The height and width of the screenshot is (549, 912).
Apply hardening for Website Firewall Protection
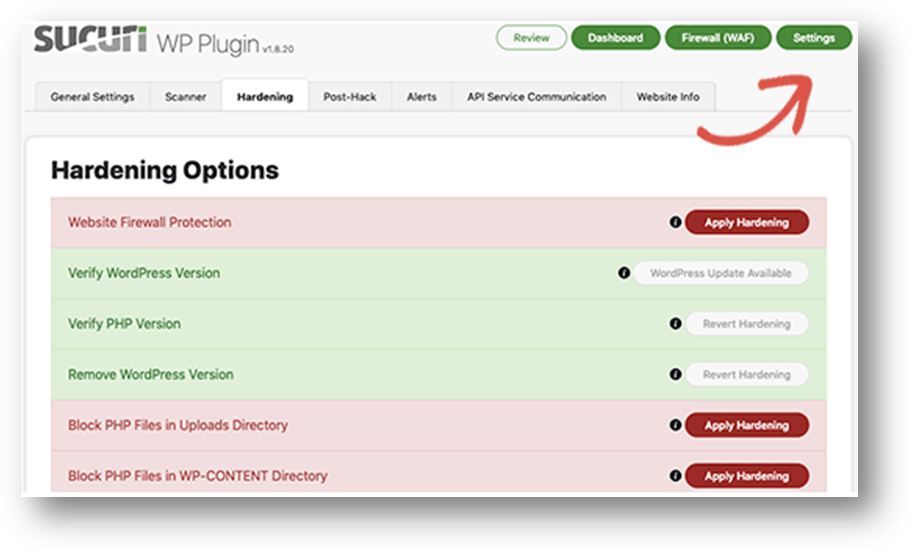(747, 222)
